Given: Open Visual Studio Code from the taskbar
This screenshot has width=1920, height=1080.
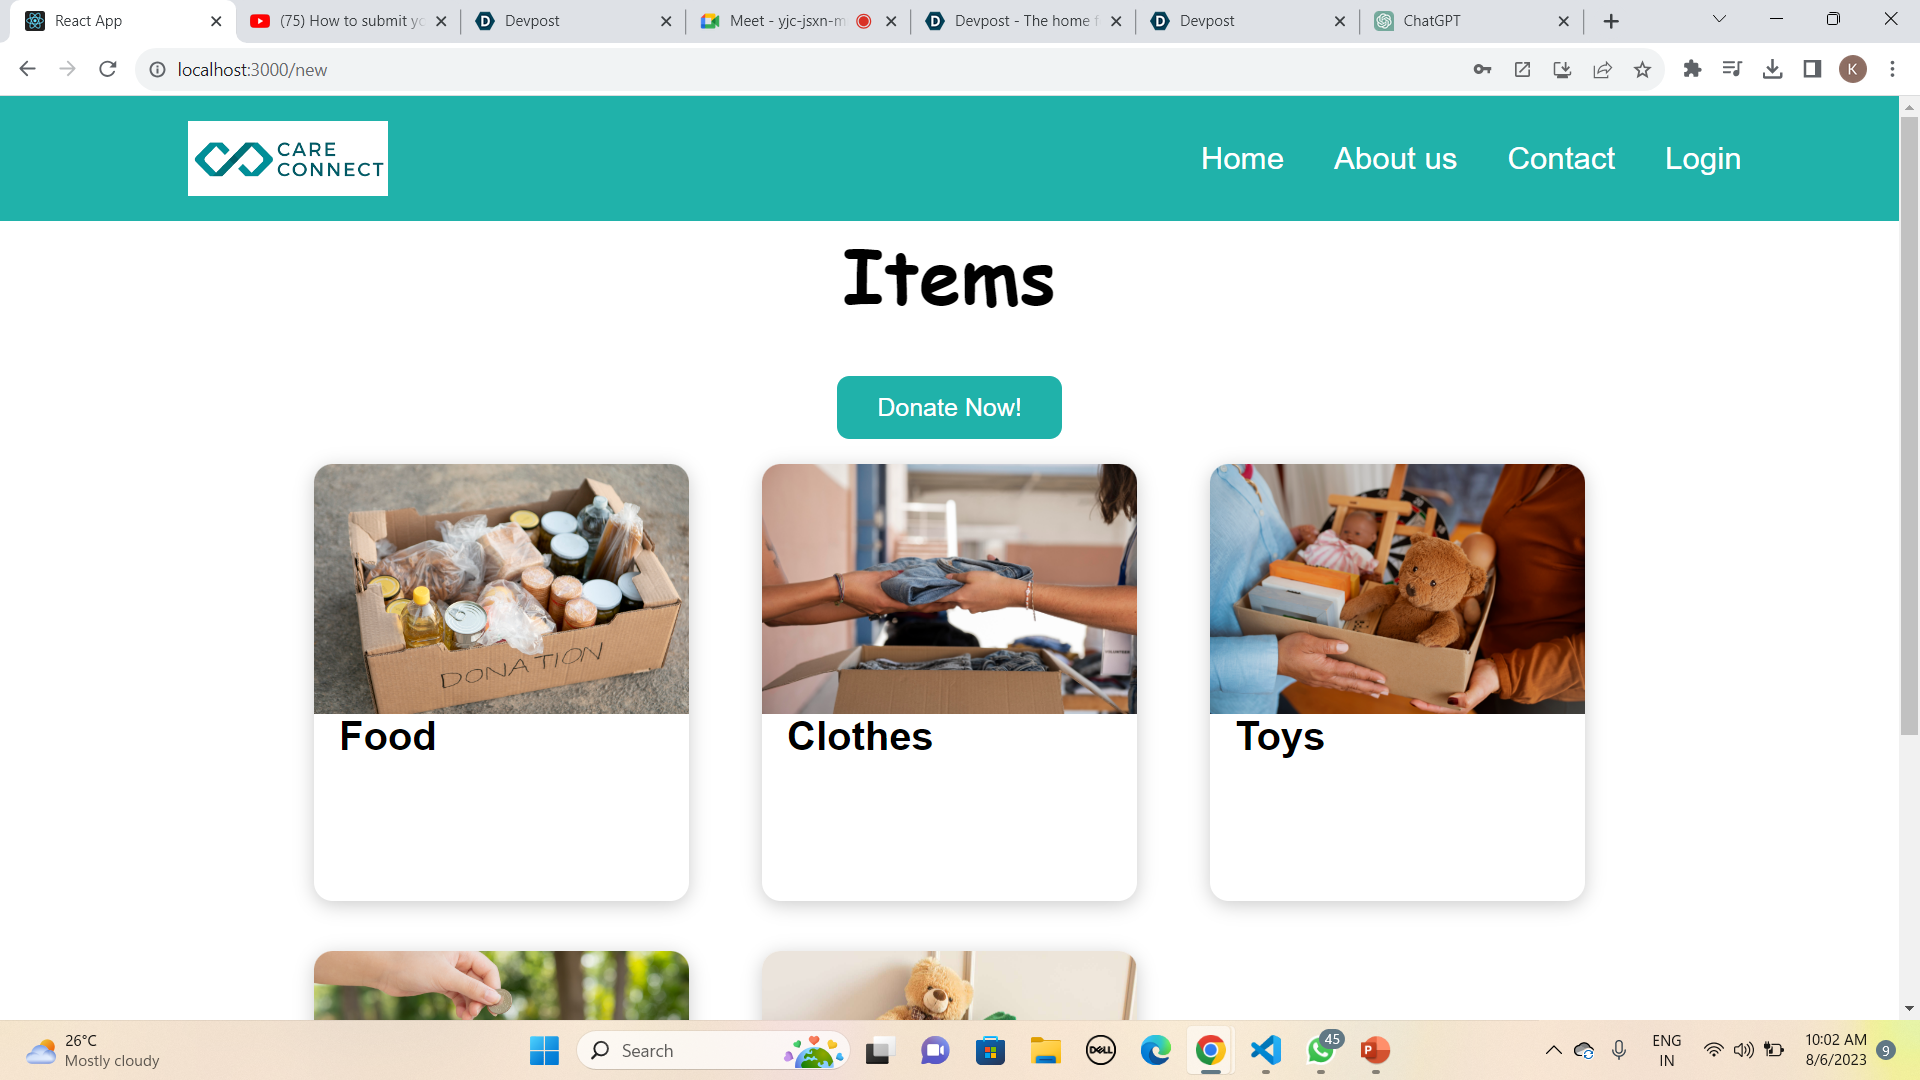Looking at the screenshot, I should pyautogui.click(x=1265, y=1050).
